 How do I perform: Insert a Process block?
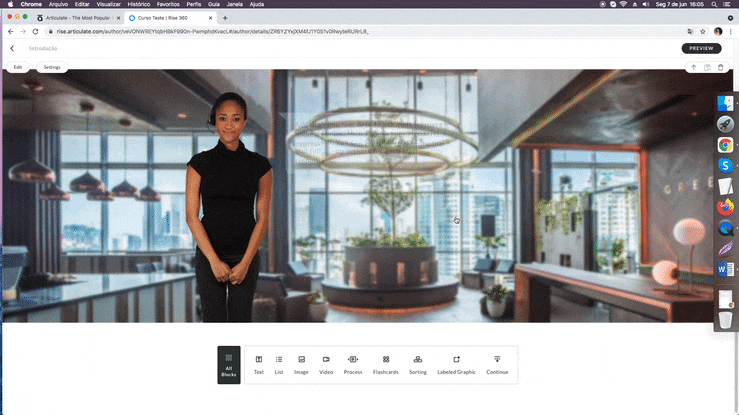pos(353,364)
